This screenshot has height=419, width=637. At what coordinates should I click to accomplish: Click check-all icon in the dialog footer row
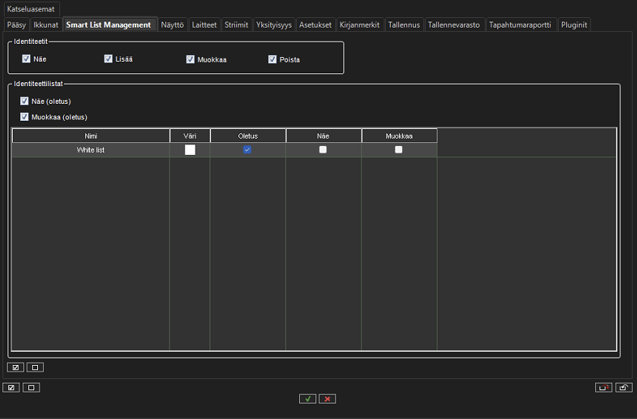[11, 387]
